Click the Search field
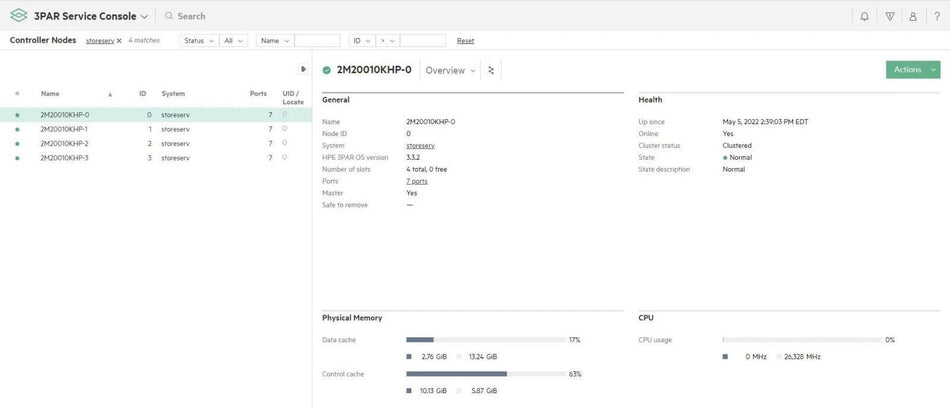Image resolution: width=950 pixels, height=408 pixels. click(300, 16)
